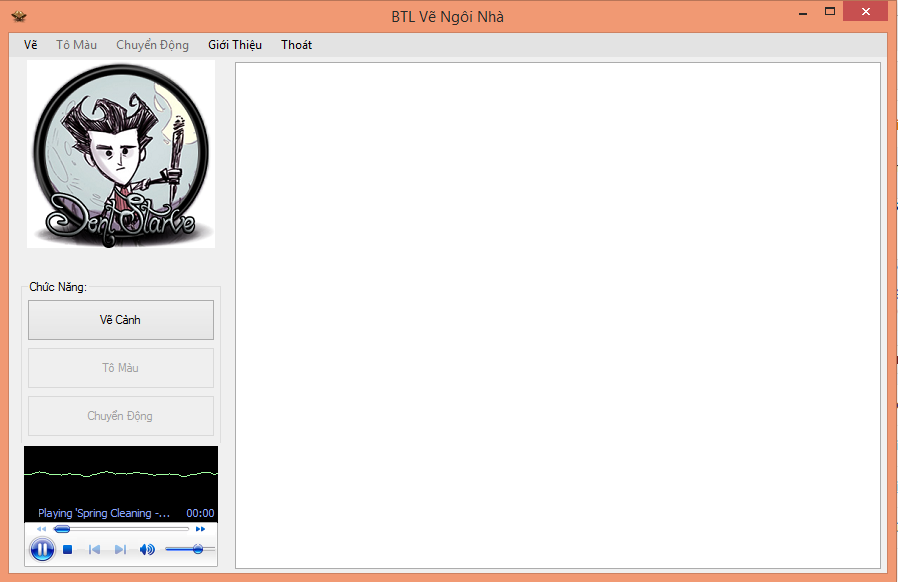Click the Don't Starve character image
Viewport: 898px width, 582px height.
pyautogui.click(x=121, y=154)
